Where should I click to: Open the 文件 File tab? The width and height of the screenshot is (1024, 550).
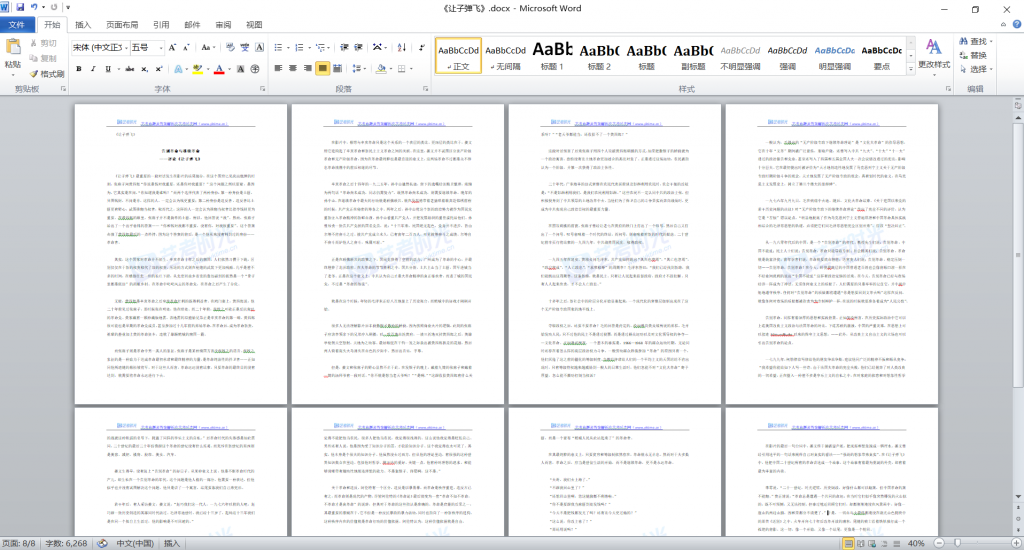point(17,24)
